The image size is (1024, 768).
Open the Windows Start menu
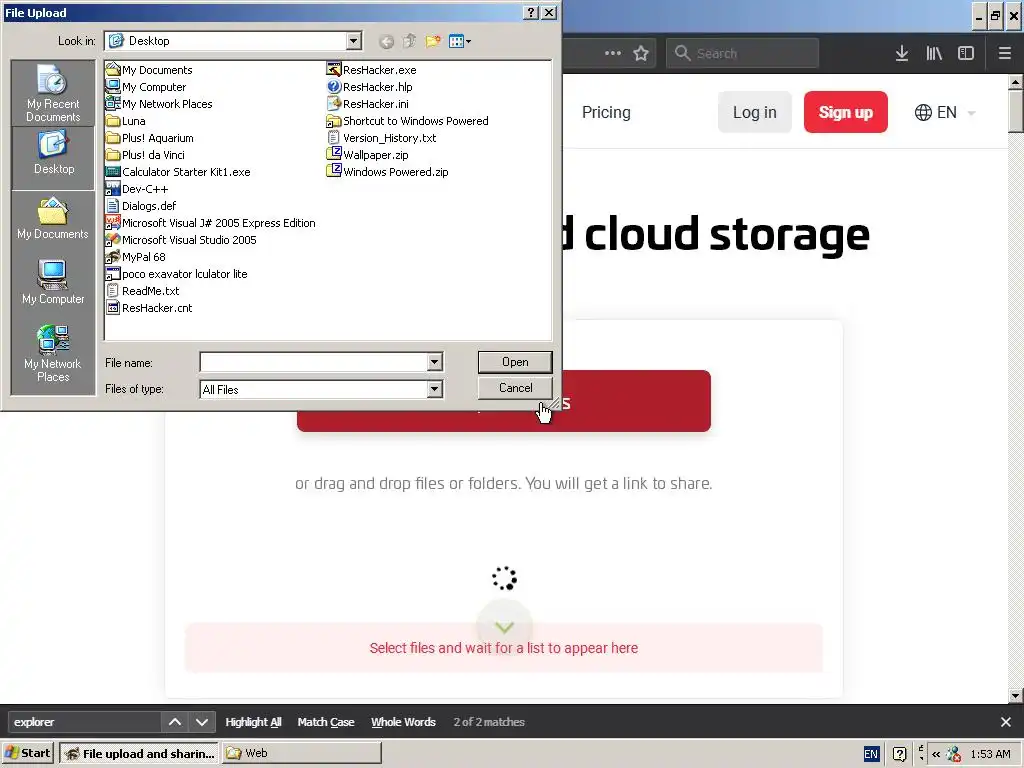[28, 753]
